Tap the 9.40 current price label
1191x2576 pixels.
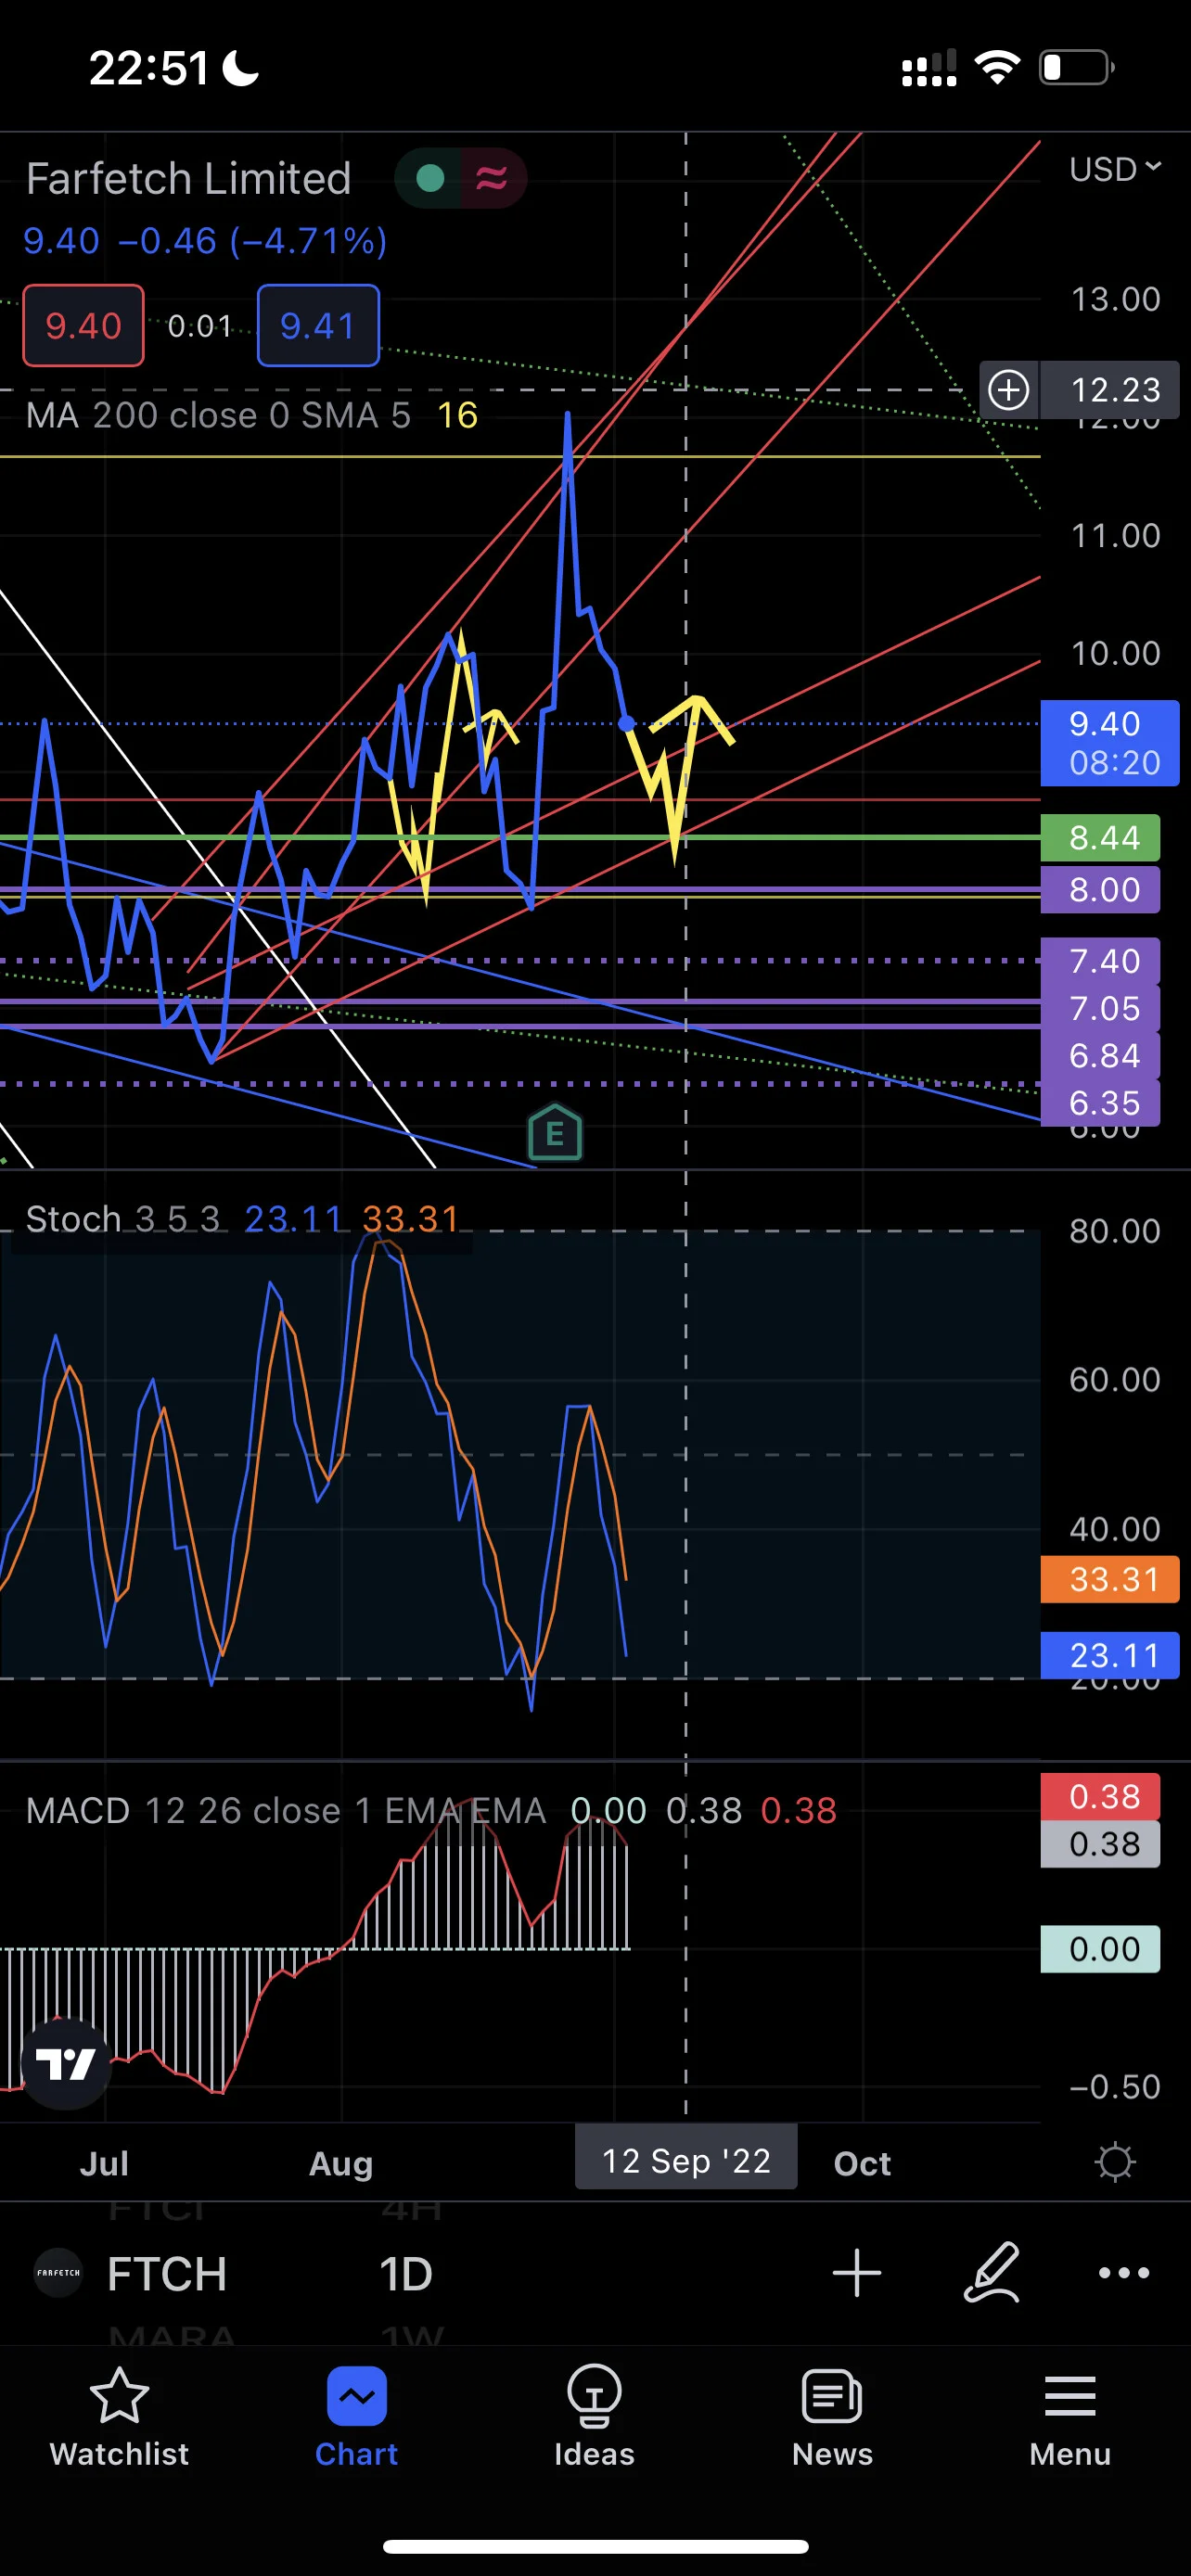(1110, 743)
